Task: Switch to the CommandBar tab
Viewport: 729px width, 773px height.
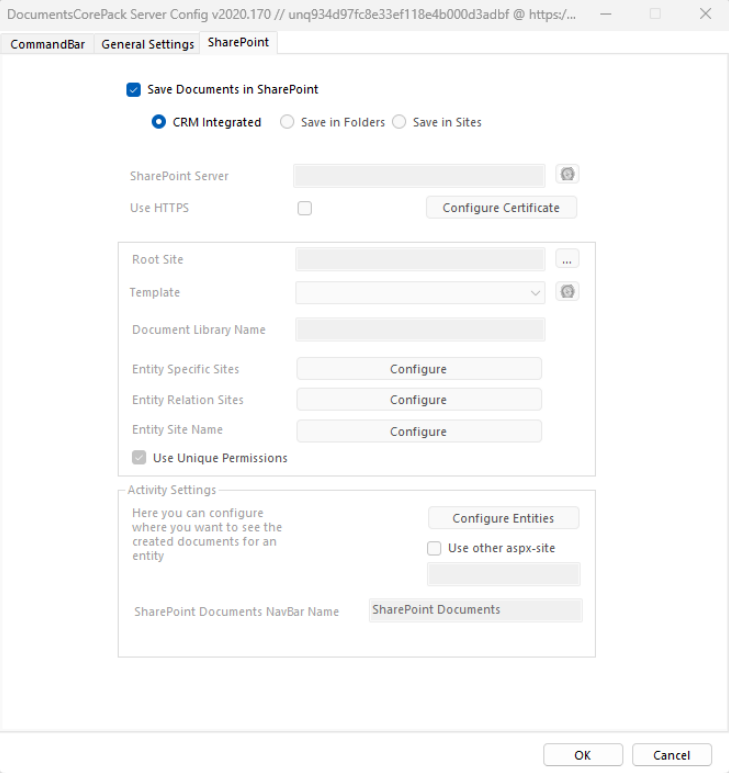Action: 48,44
